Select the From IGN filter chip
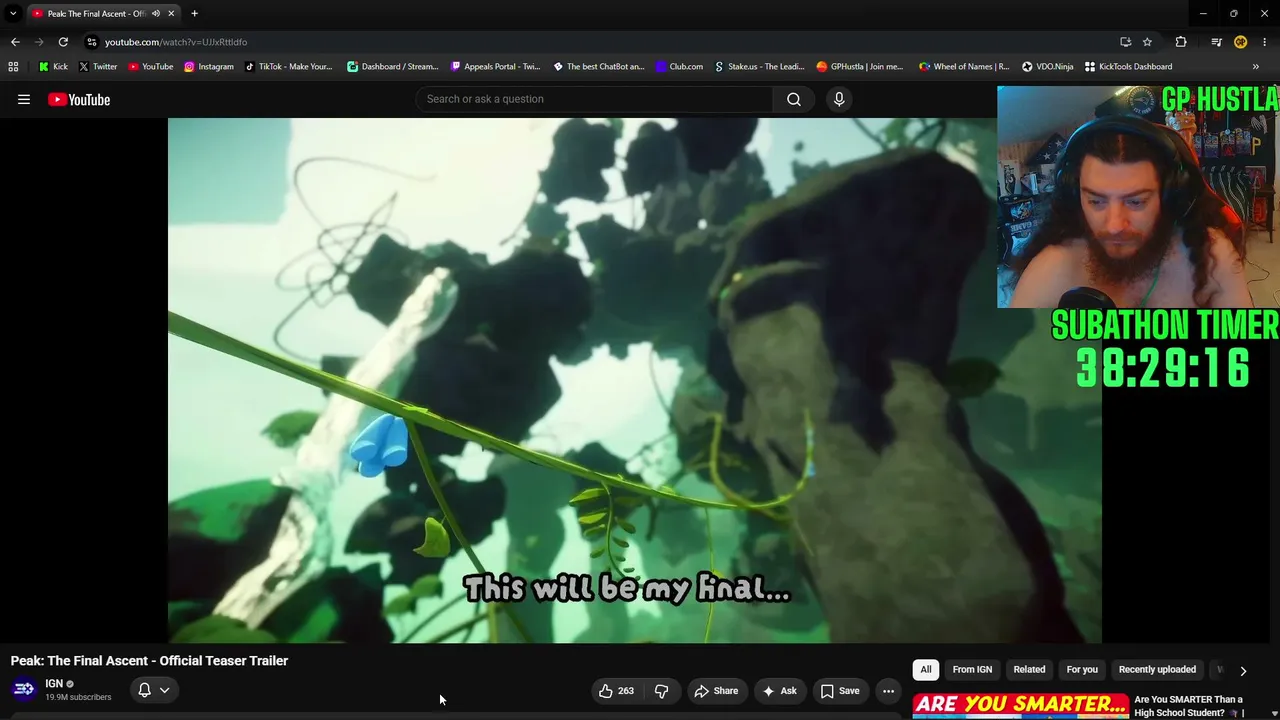1280x720 pixels. coord(972,670)
